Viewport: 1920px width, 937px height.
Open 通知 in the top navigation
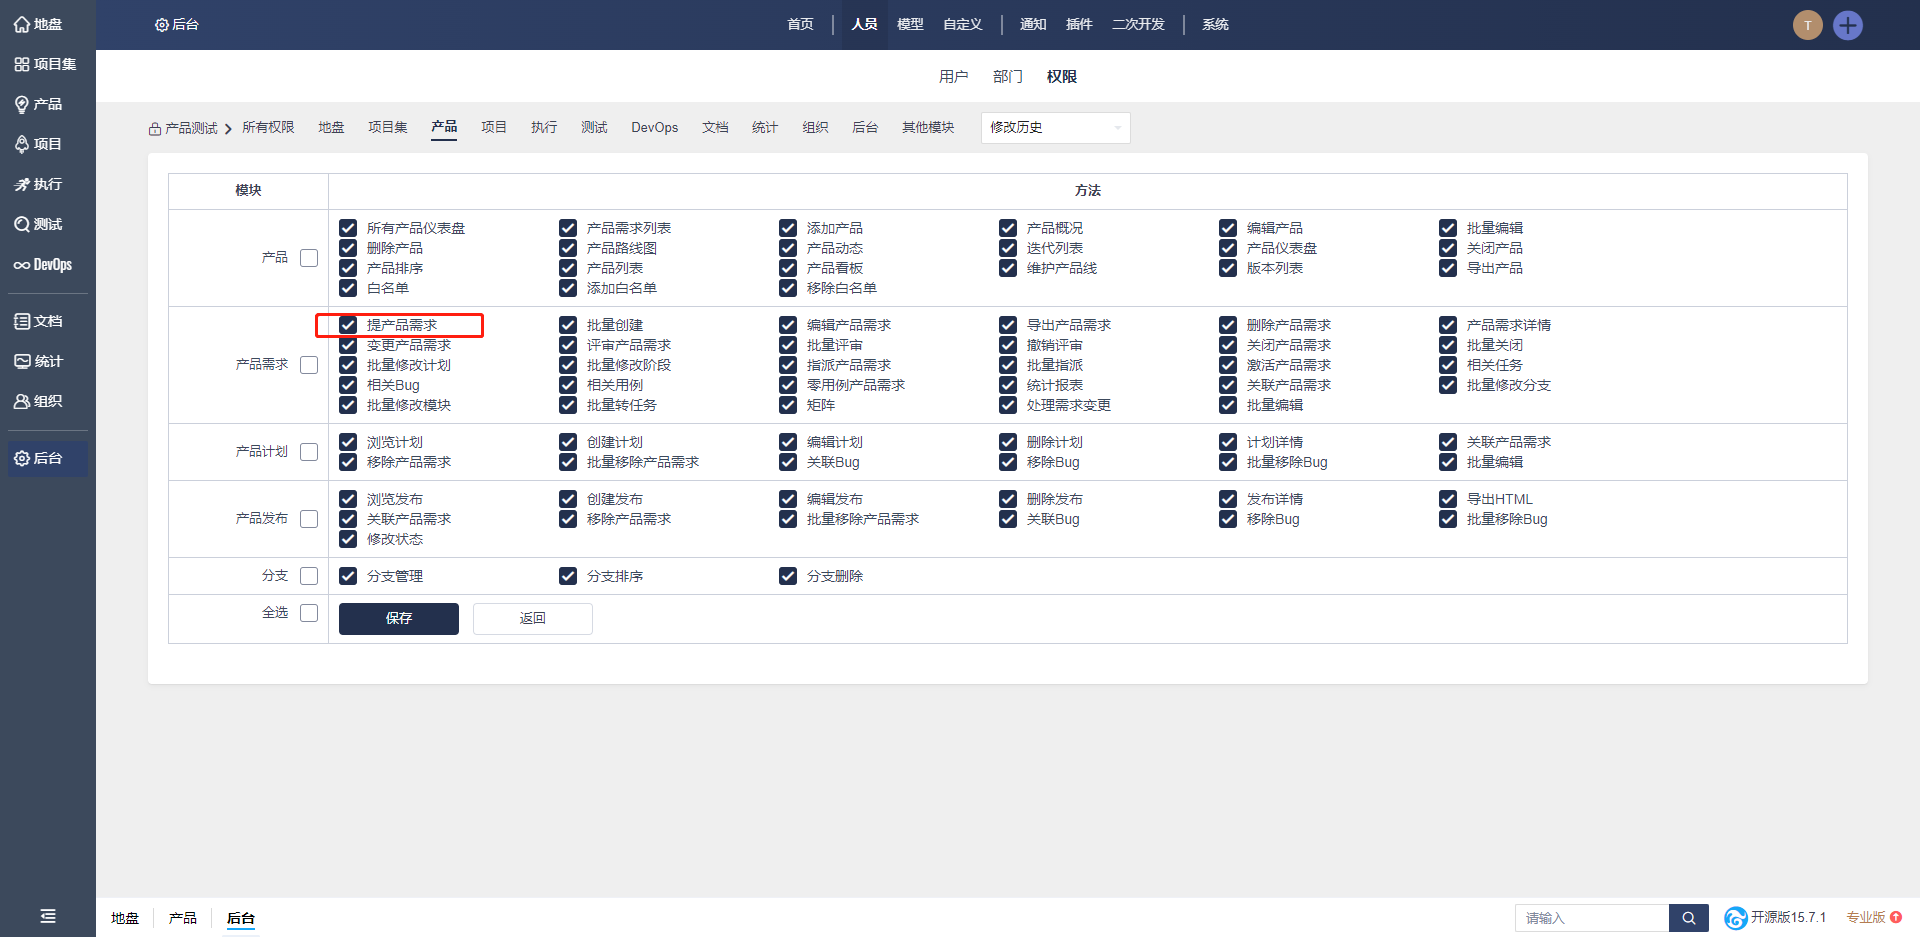point(1033,25)
